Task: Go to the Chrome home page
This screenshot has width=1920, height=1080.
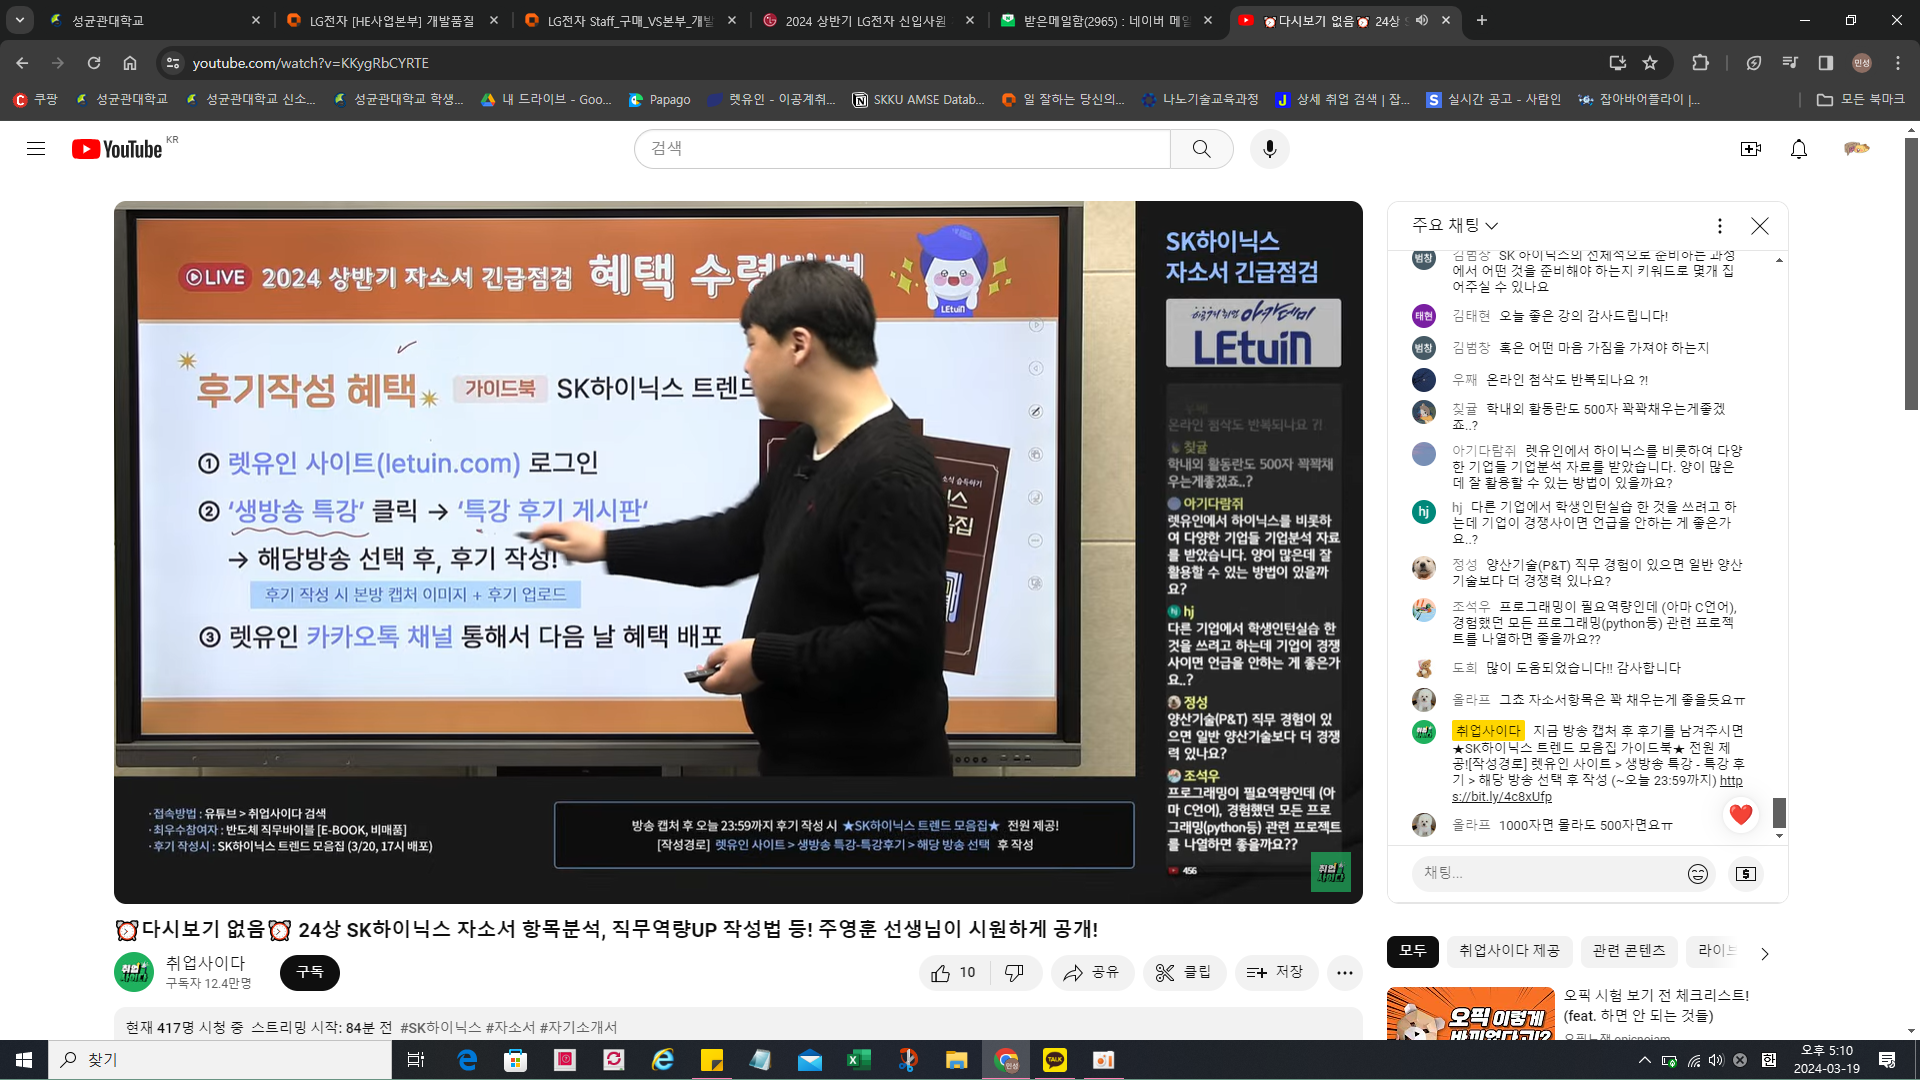Action: 130,63
